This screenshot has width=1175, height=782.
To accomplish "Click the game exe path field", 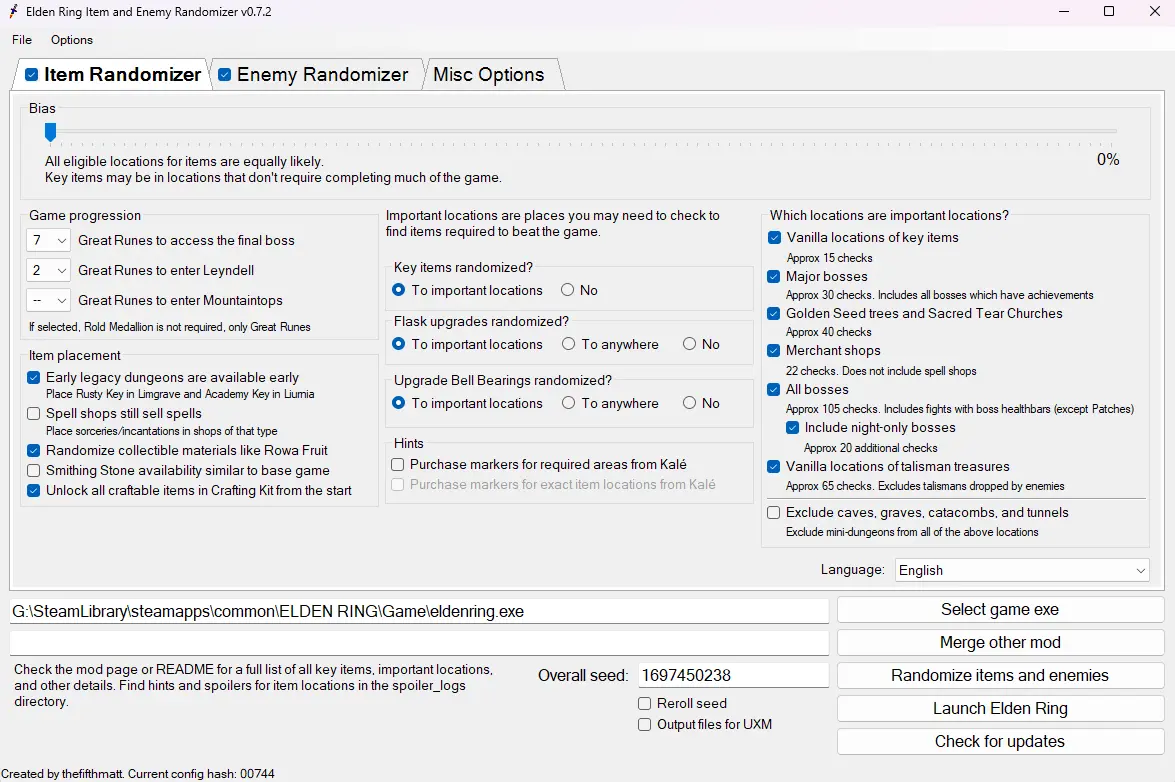I will pyautogui.click(x=419, y=611).
